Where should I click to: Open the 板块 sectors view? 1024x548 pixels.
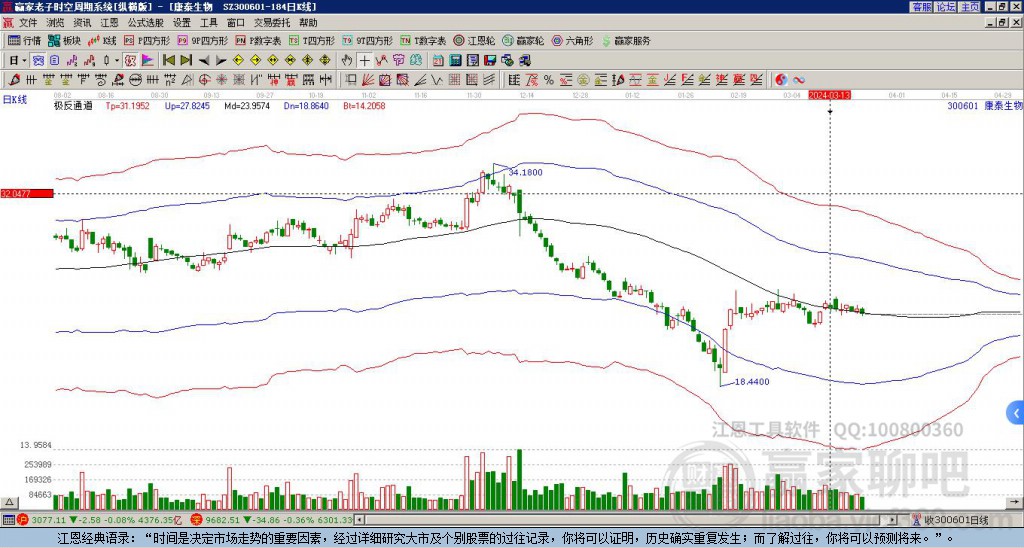point(64,40)
